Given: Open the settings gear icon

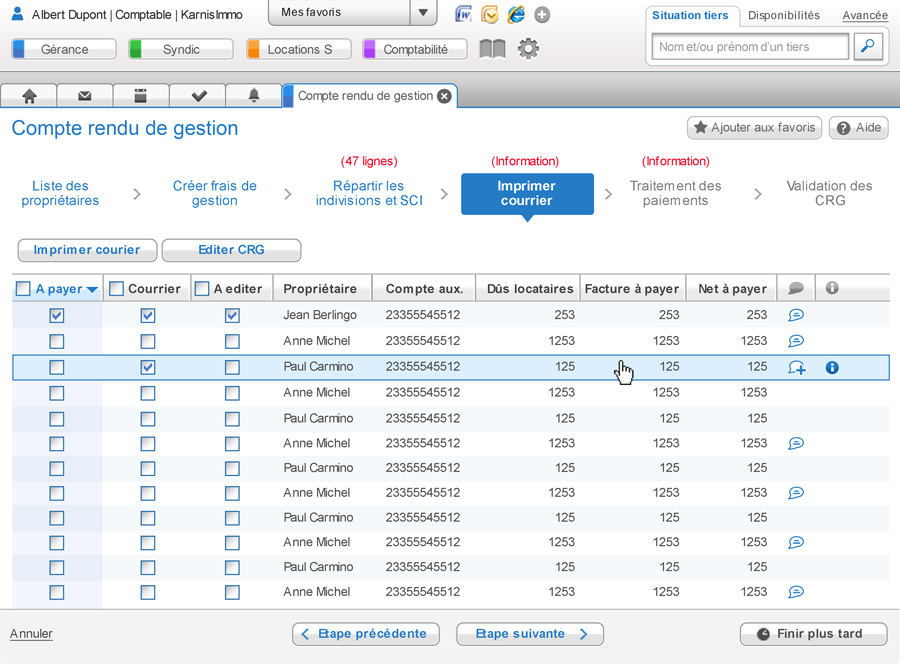Looking at the screenshot, I should pos(529,47).
